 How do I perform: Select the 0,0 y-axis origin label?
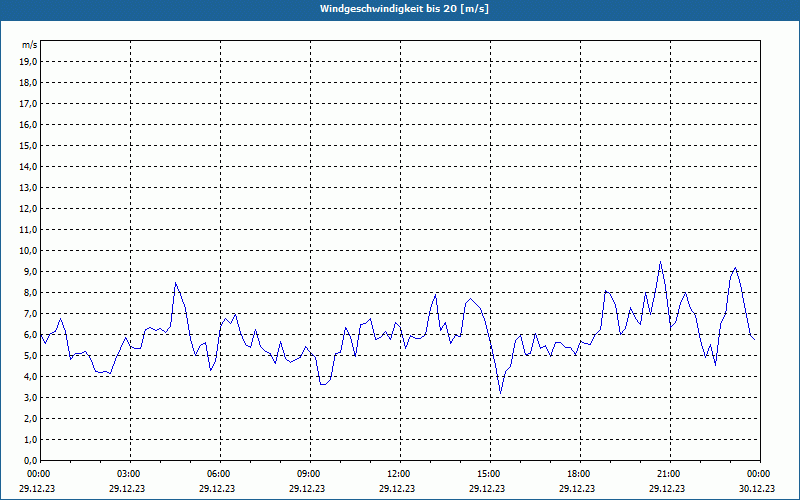click(30, 461)
